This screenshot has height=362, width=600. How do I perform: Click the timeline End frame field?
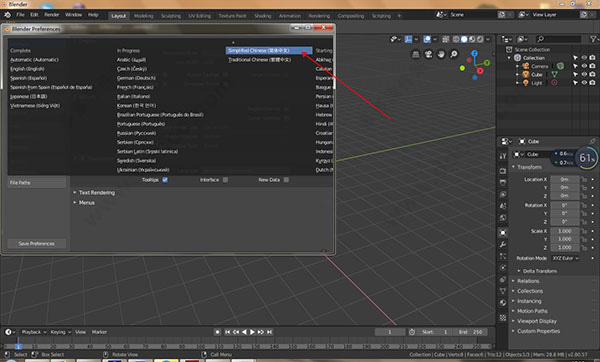pos(471,332)
